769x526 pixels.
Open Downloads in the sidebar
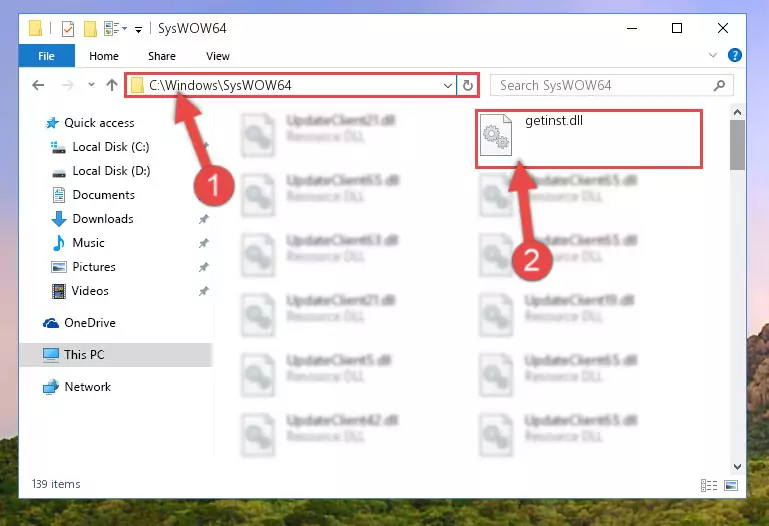pyautogui.click(x=103, y=219)
